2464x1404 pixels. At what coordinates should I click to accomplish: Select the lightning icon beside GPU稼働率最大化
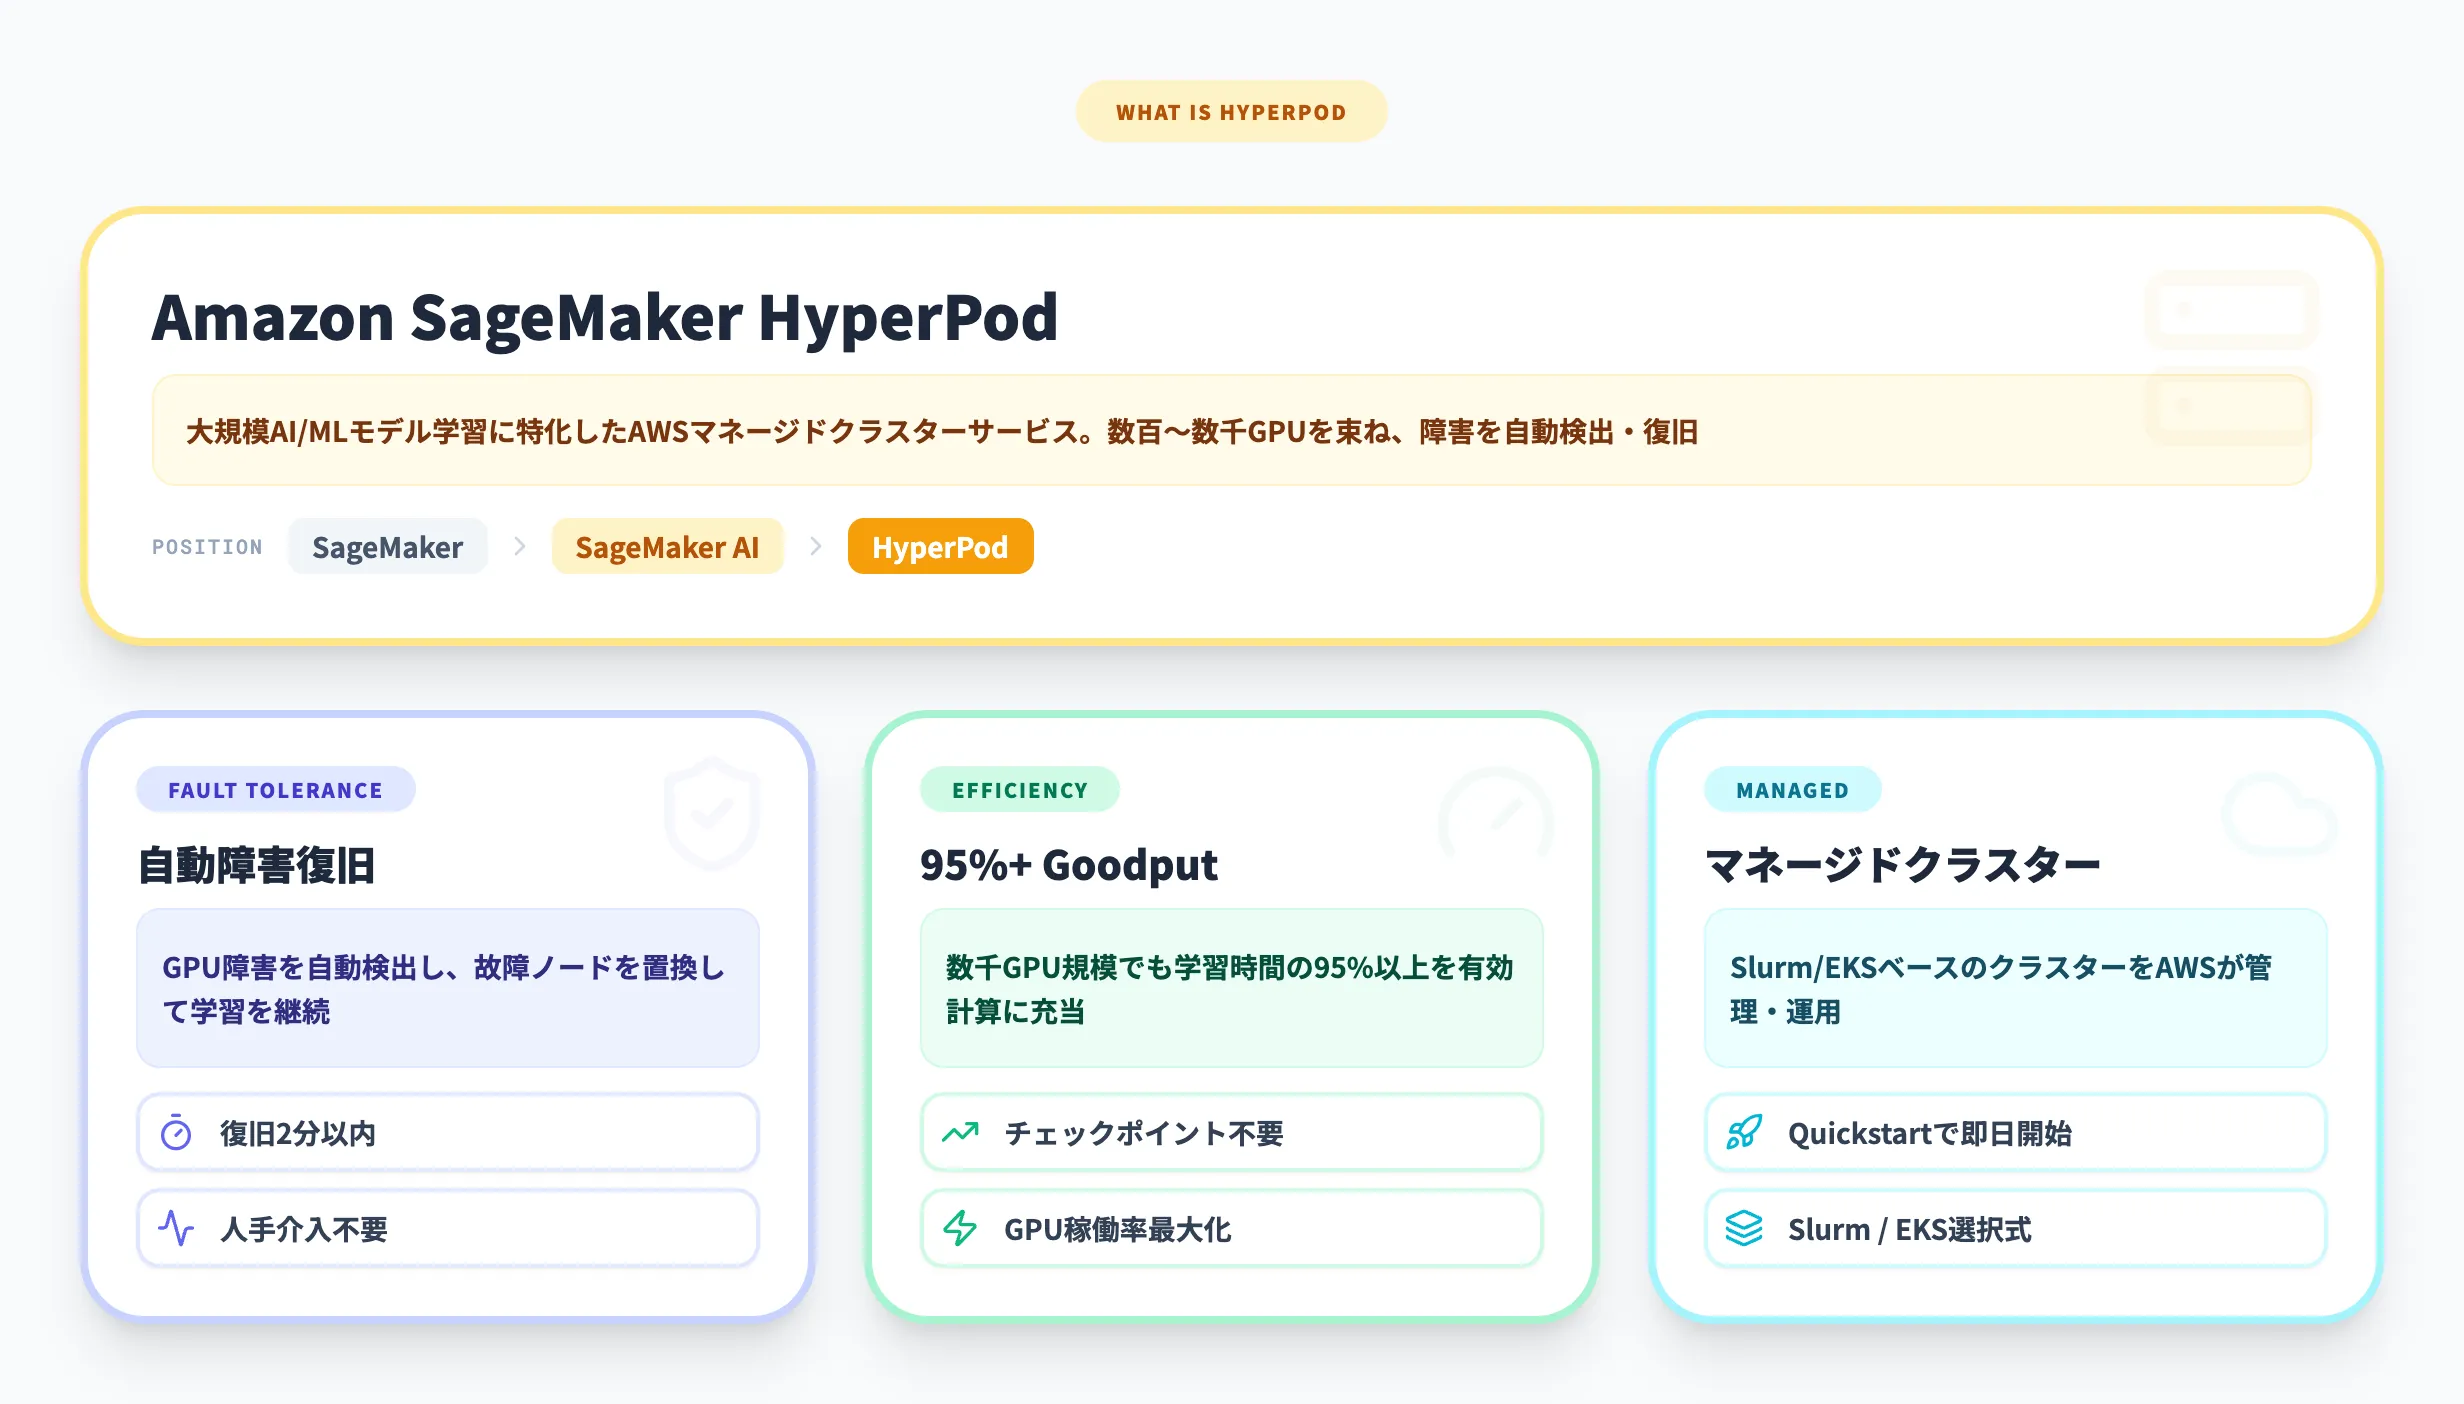click(x=960, y=1228)
